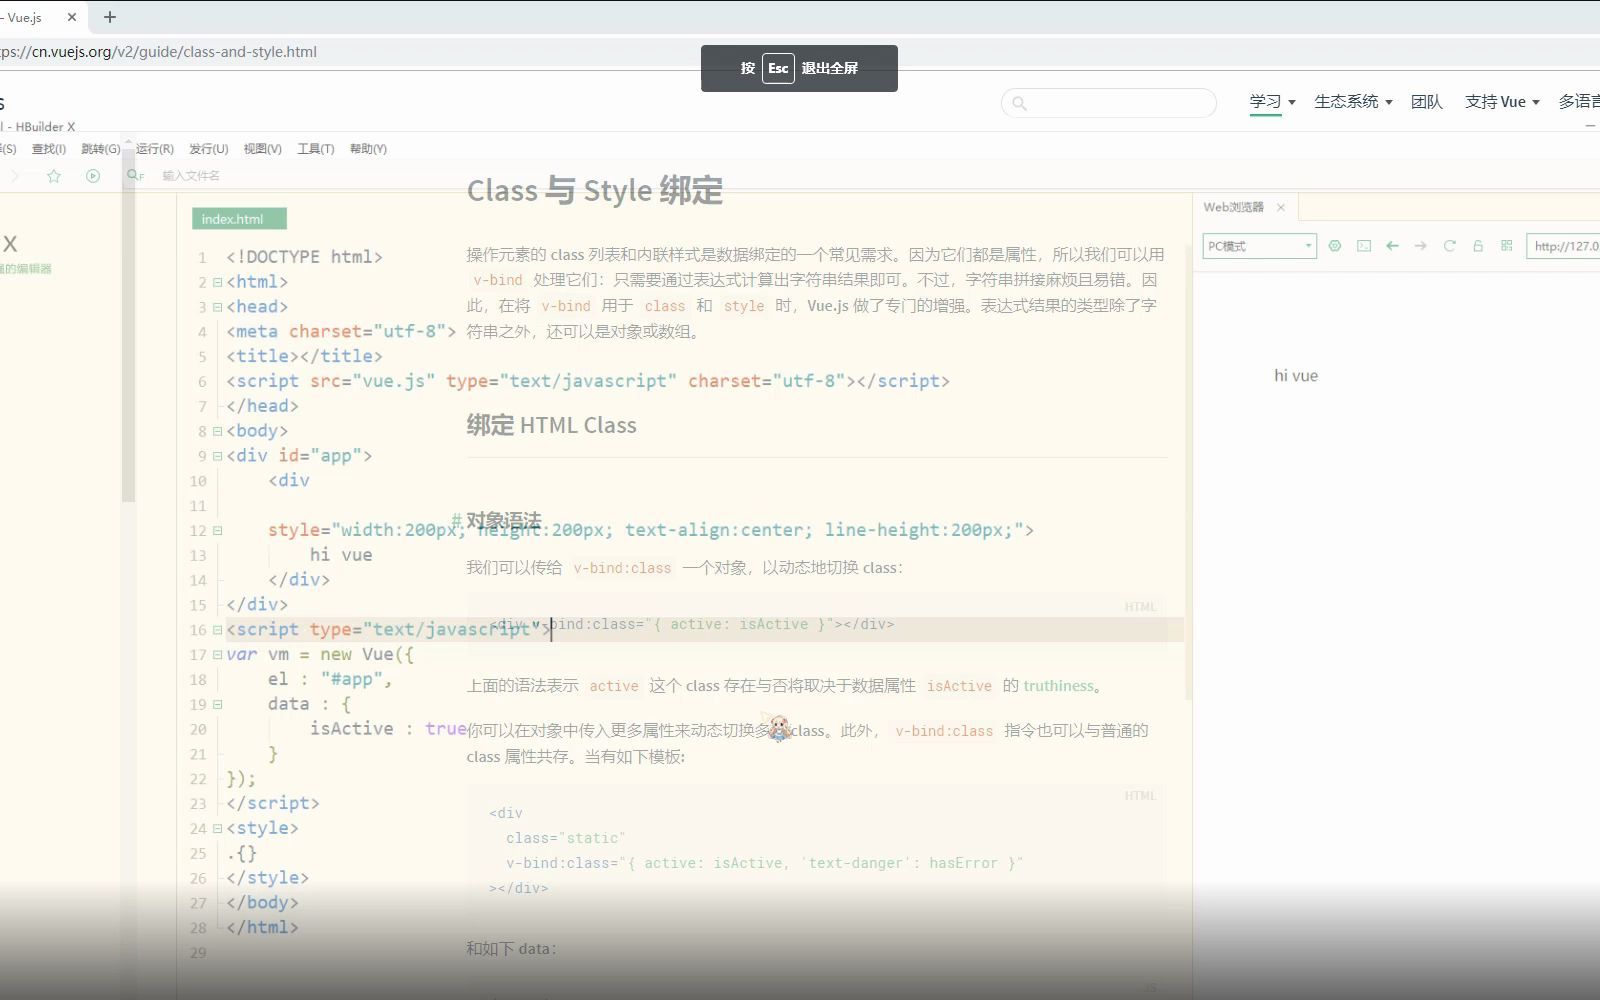Image resolution: width=1600 pixels, height=1000 pixels.
Task: Click the lock icon in the Web browser panel
Action: [x=1478, y=246]
